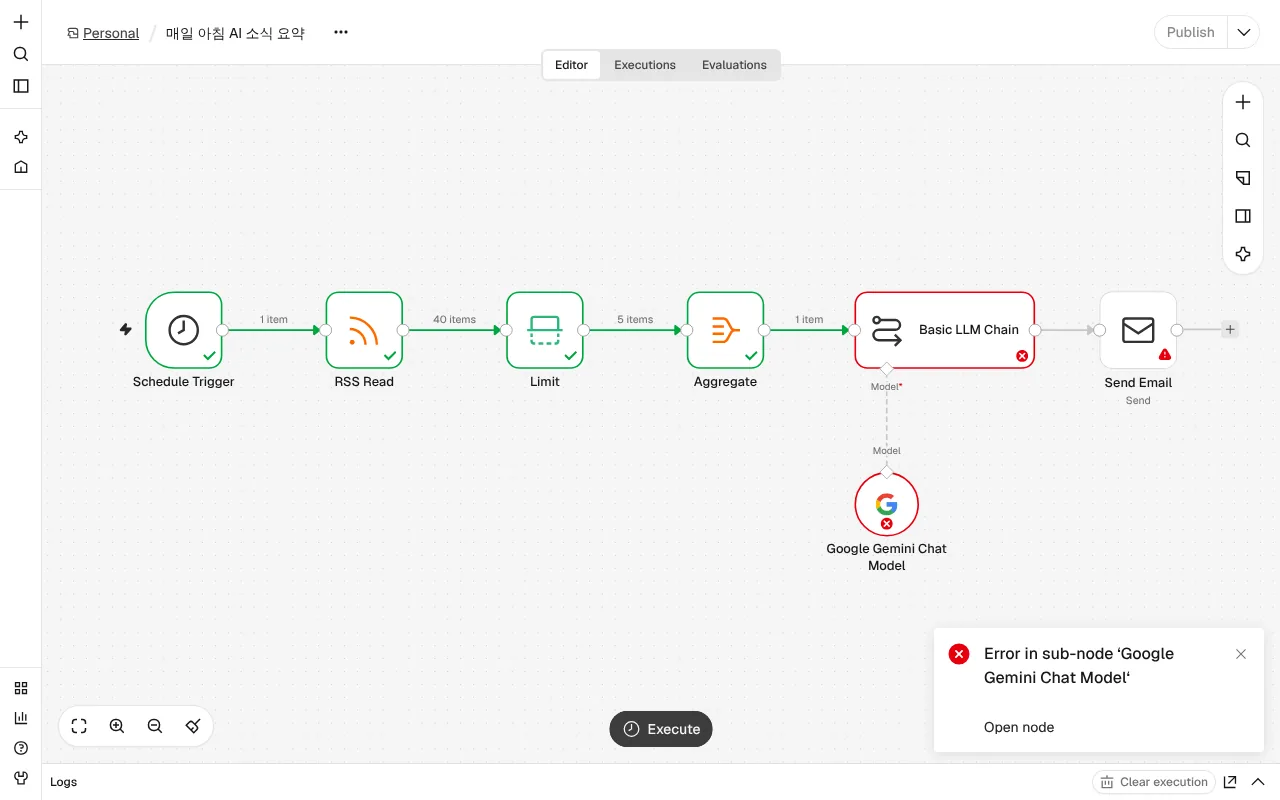Expand the Publish dropdown arrow
The image size is (1280, 800).
coord(1243,32)
